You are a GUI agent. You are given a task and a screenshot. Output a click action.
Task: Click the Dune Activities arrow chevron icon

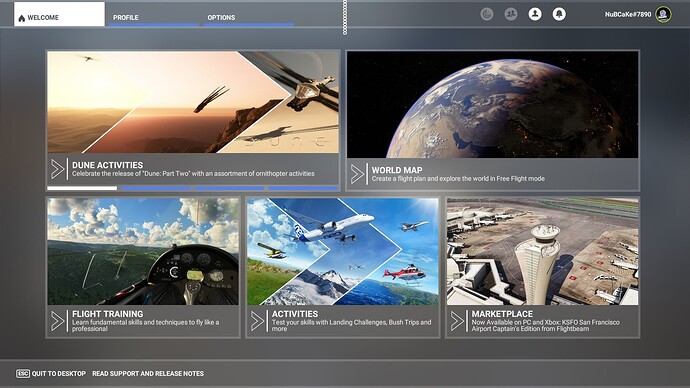[x=58, y=169]
